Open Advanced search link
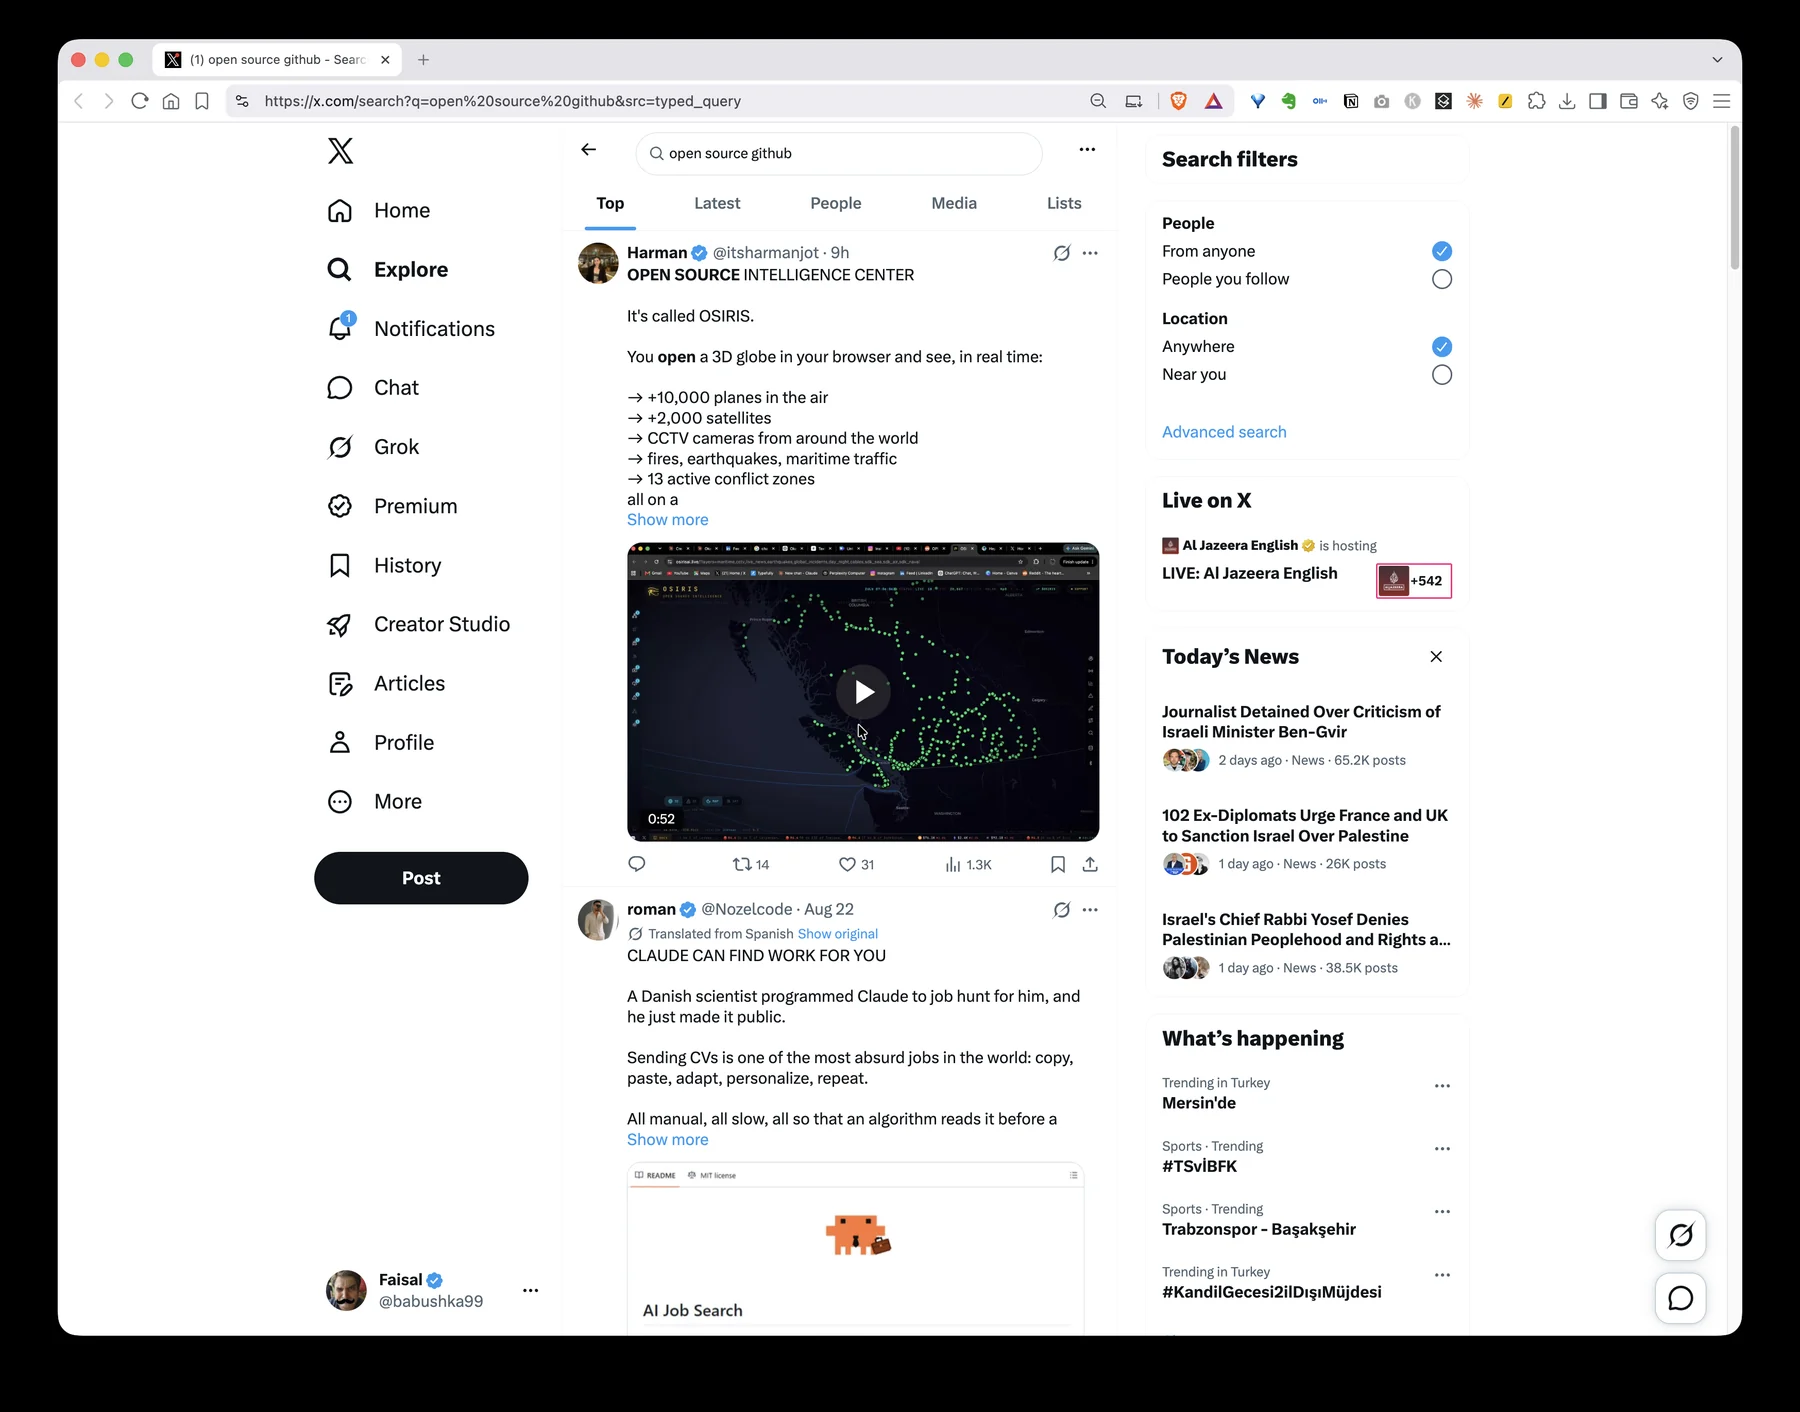The width and height of the screenshot is (1800, 1412). click(x=1224, y=432)
